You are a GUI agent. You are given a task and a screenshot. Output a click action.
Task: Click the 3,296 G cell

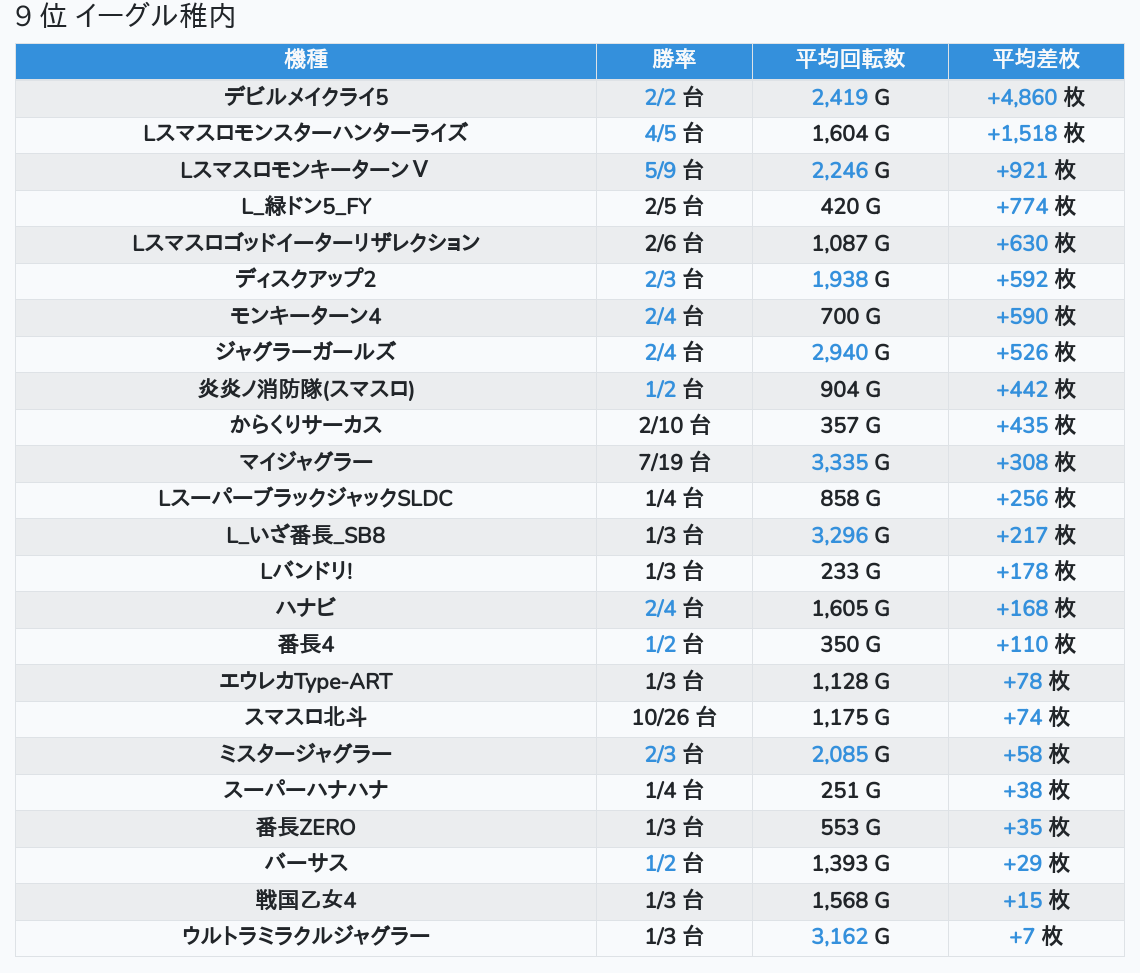(x=850, y=535)
